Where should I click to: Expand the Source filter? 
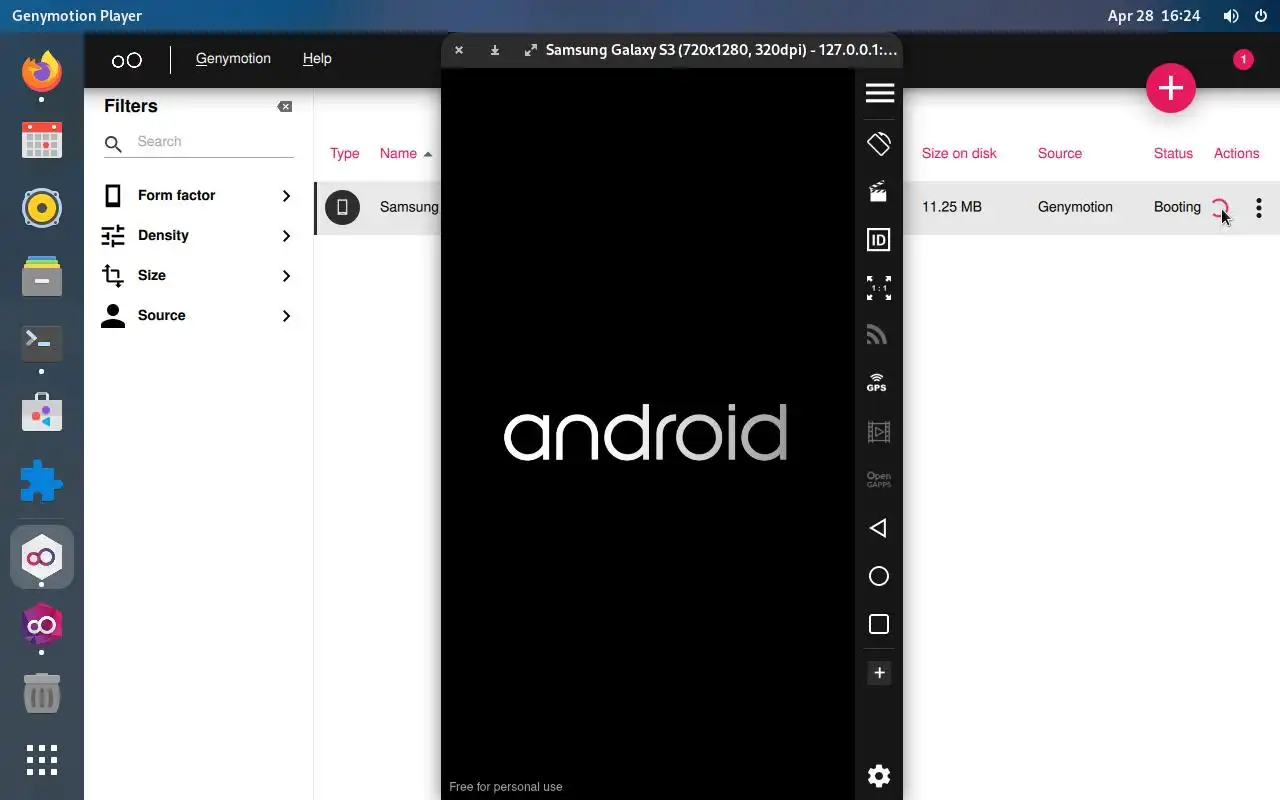tap(199, 316)
